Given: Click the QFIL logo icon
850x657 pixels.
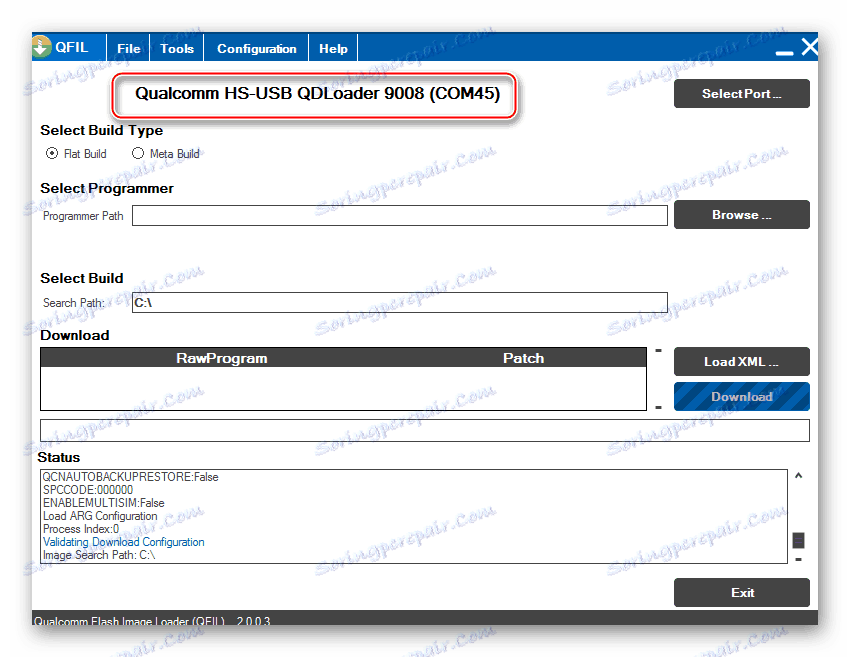Looking at the screenshot, I should (x=41, y=47).
